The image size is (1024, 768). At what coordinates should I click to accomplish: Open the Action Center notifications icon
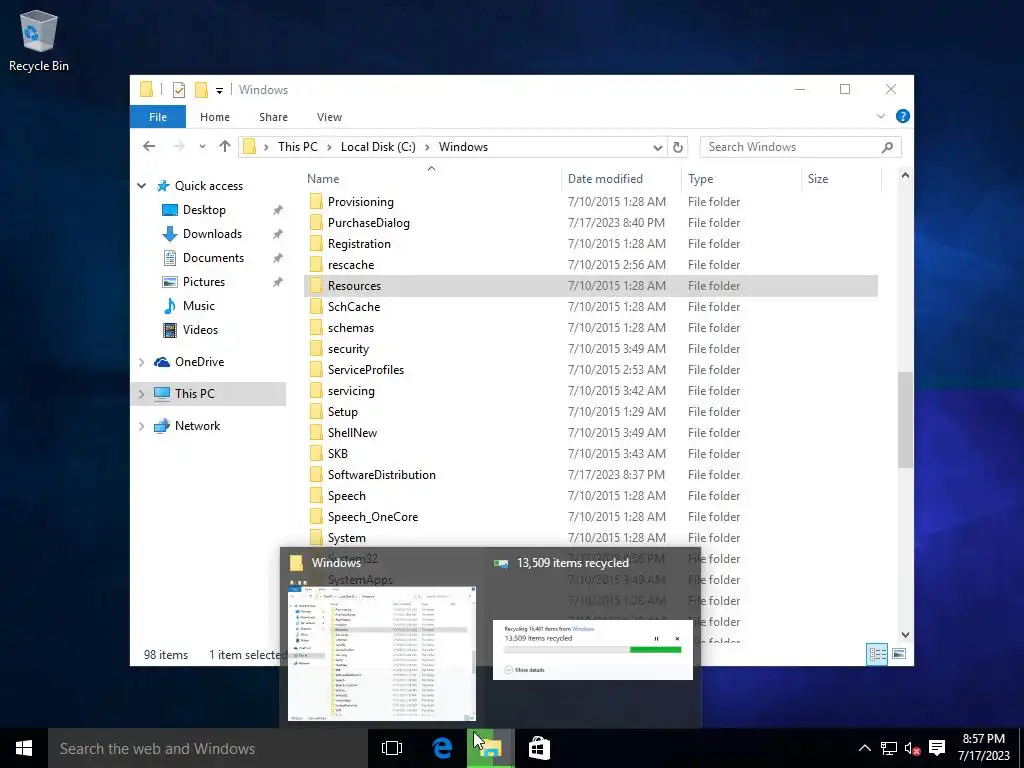pos(936,748)
